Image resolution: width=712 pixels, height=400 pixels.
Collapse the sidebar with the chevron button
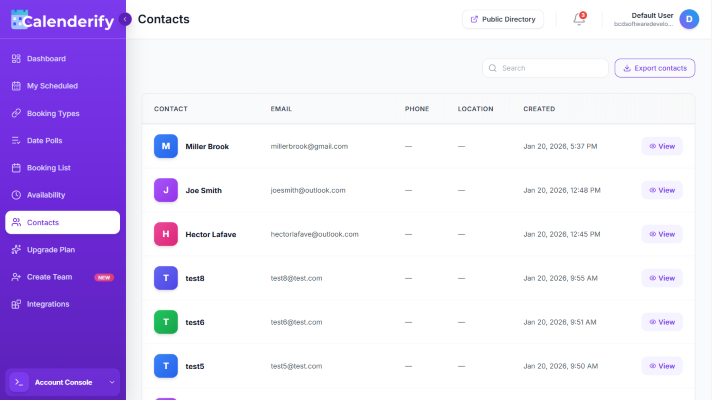[125, 19]
